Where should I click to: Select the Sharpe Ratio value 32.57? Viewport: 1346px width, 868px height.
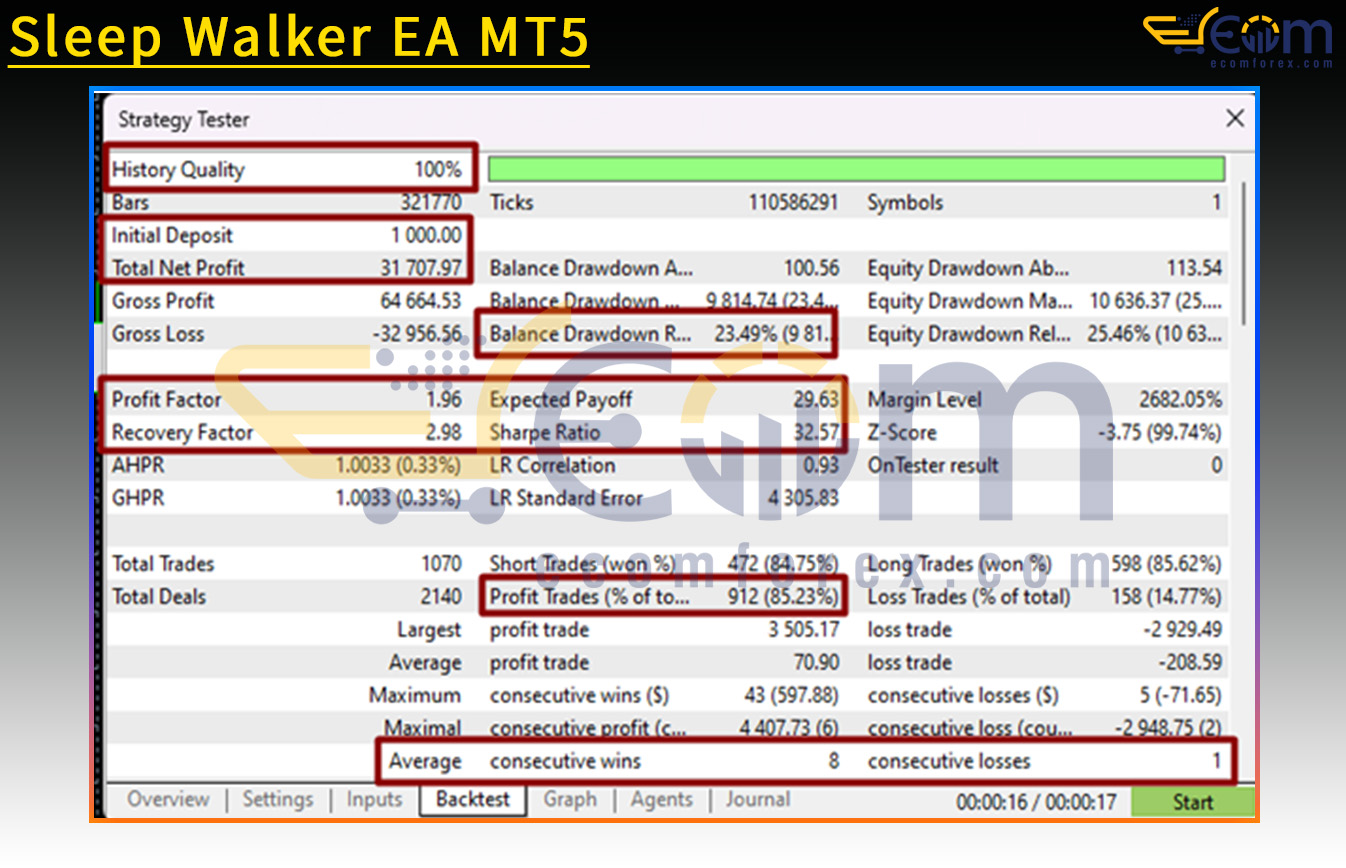(816, 433)
